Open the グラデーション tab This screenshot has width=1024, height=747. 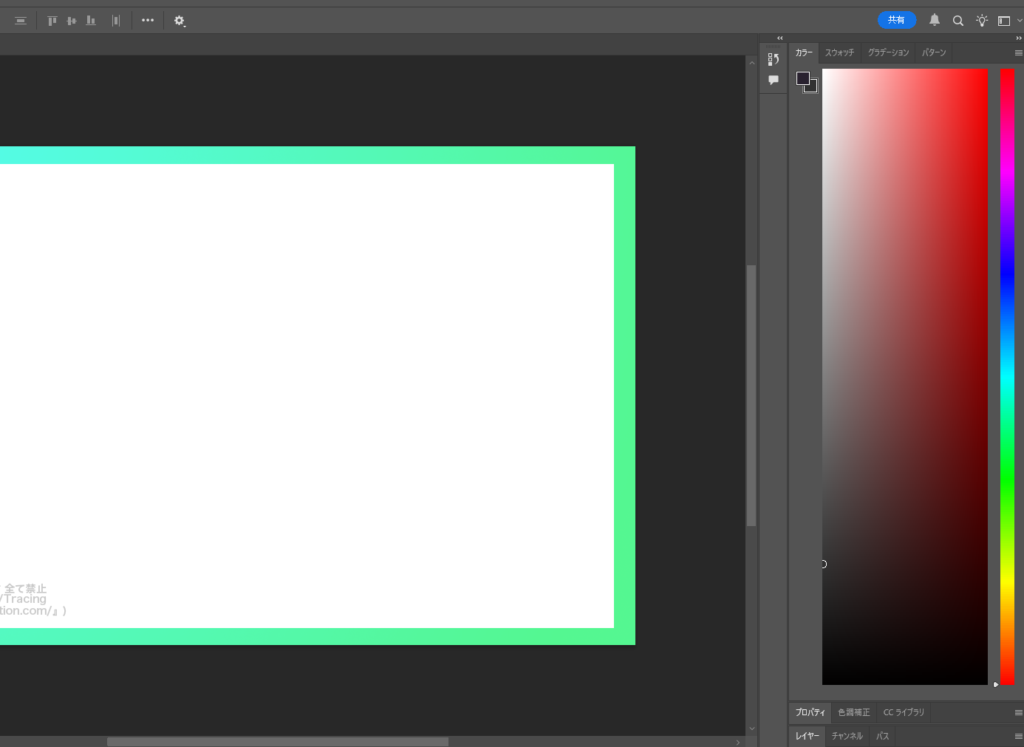888,52
